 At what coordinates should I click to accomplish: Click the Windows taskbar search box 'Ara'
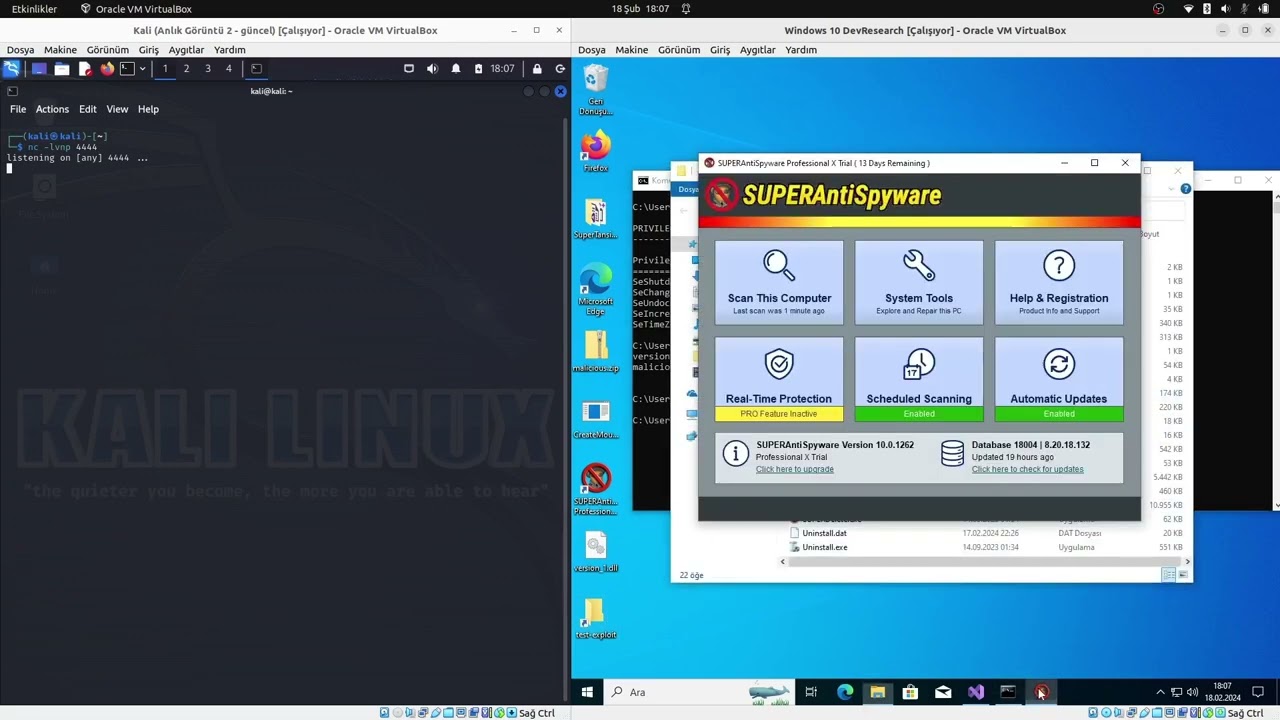[698, 692]
